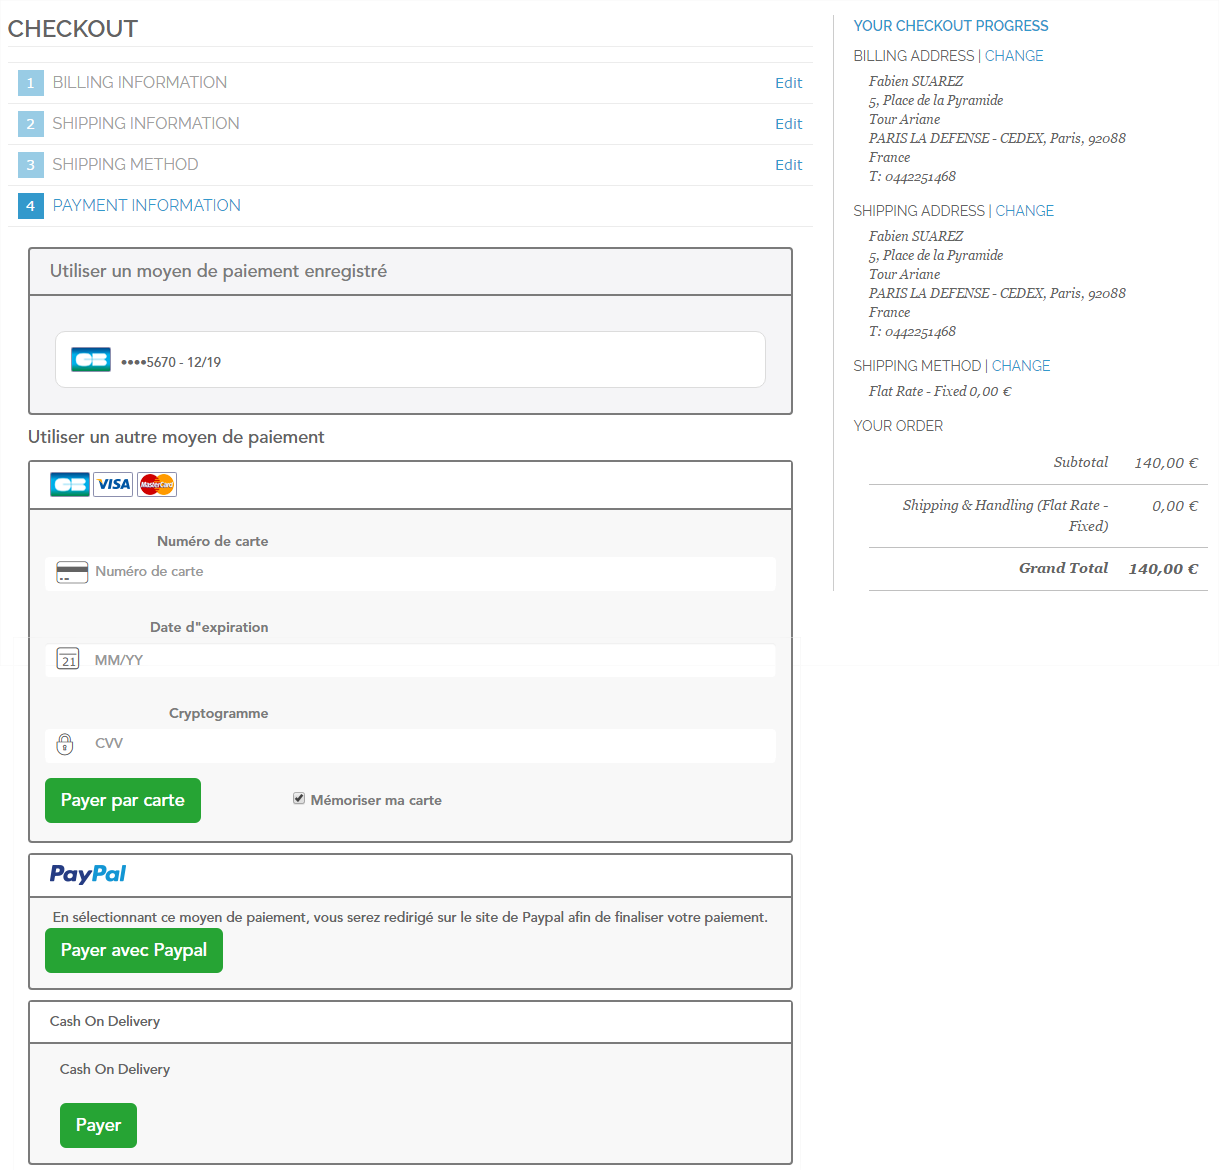Screen dimensions: 1219x1170
Task: Click the Visa logo icon
Action: point(113,485)
